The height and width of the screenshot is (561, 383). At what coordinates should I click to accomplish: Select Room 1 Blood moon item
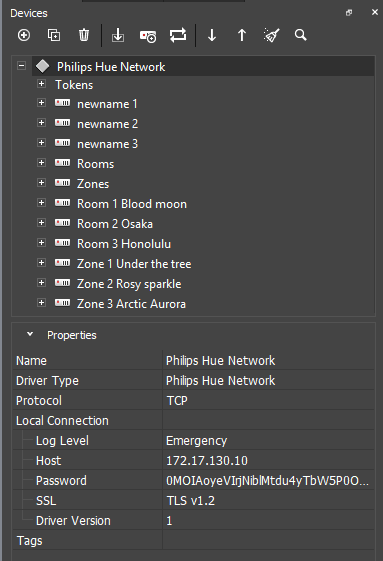(x=132, y=204)
